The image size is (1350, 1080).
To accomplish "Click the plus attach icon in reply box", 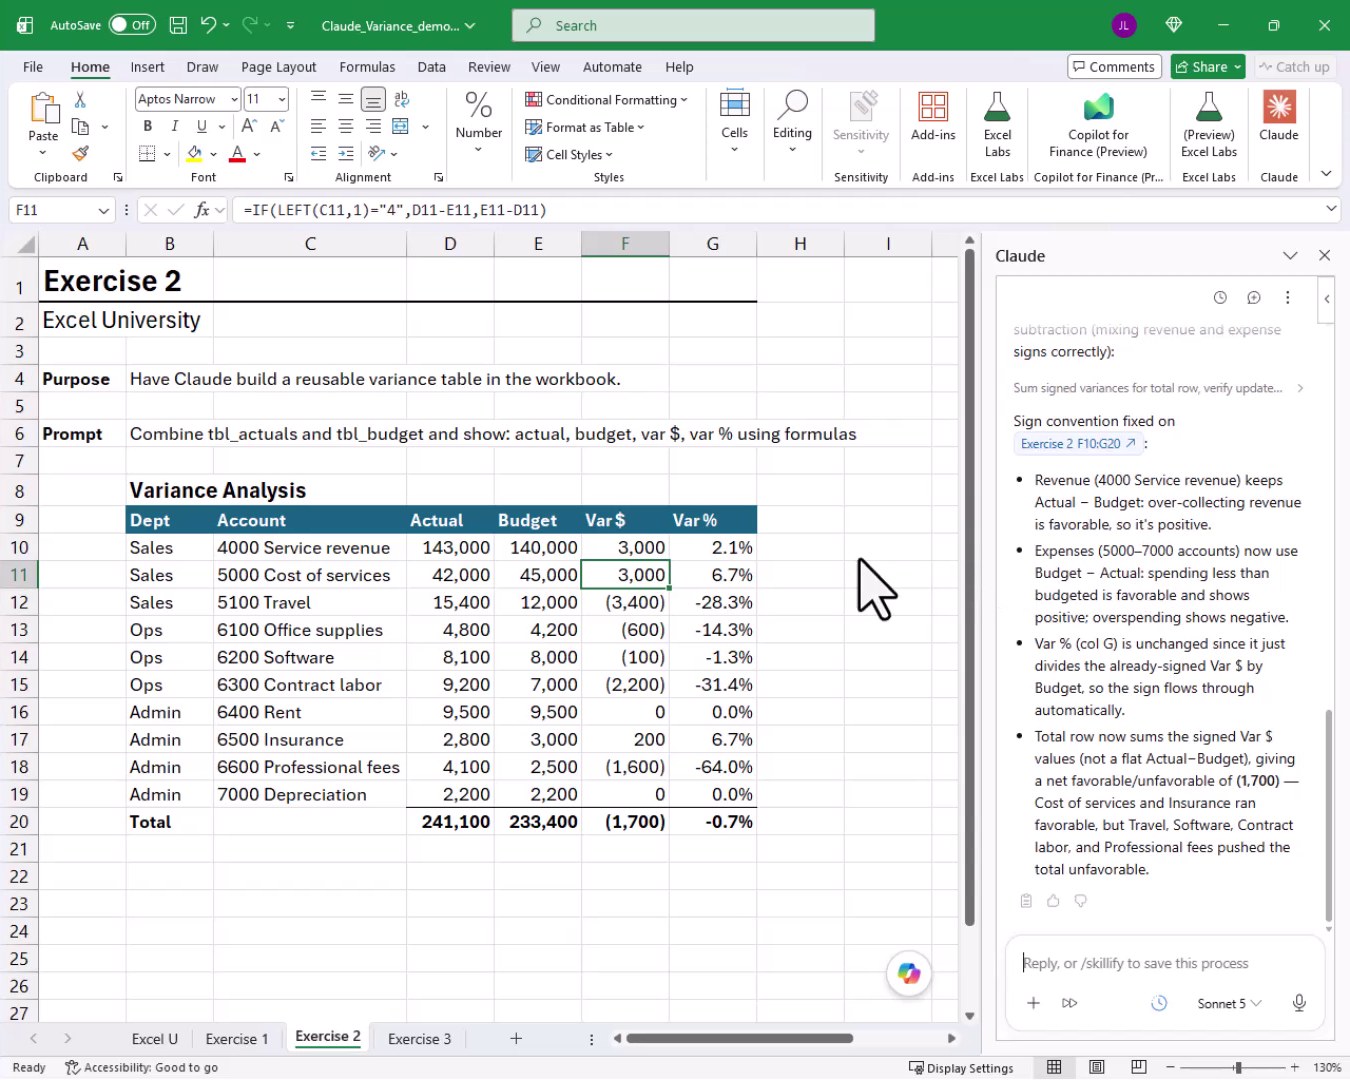I will click(1034, 1003).
